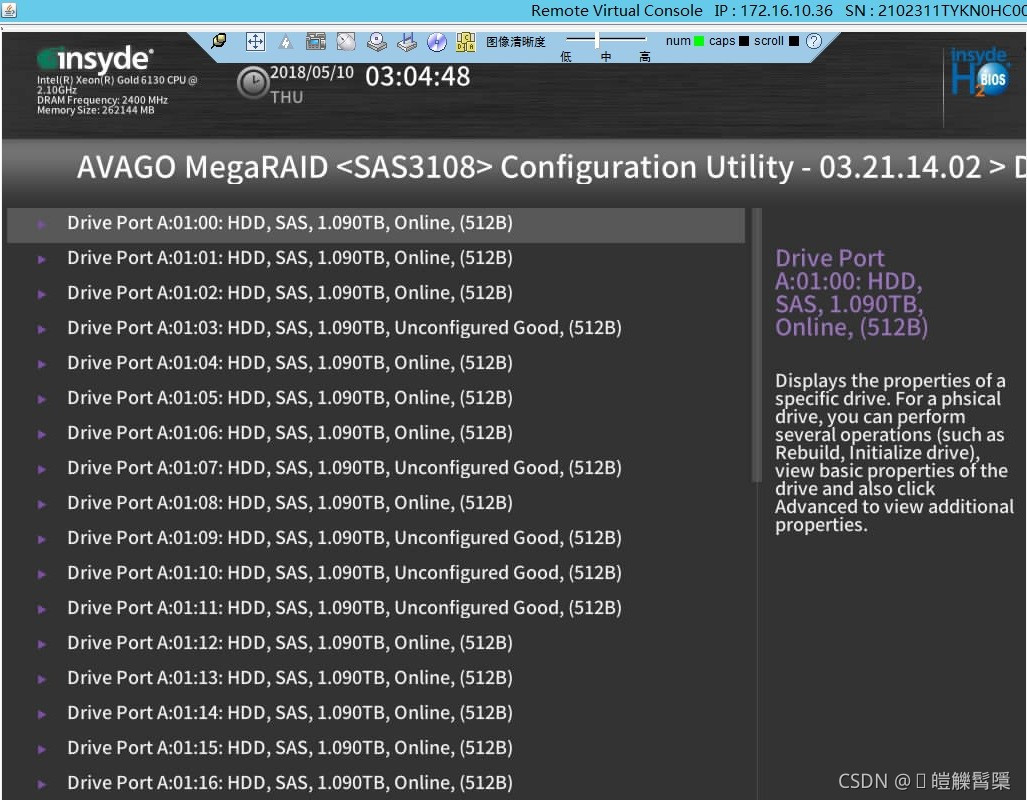
Task: Select Drive Port A:01:14 Online entry
Action: tap(289, 713)
